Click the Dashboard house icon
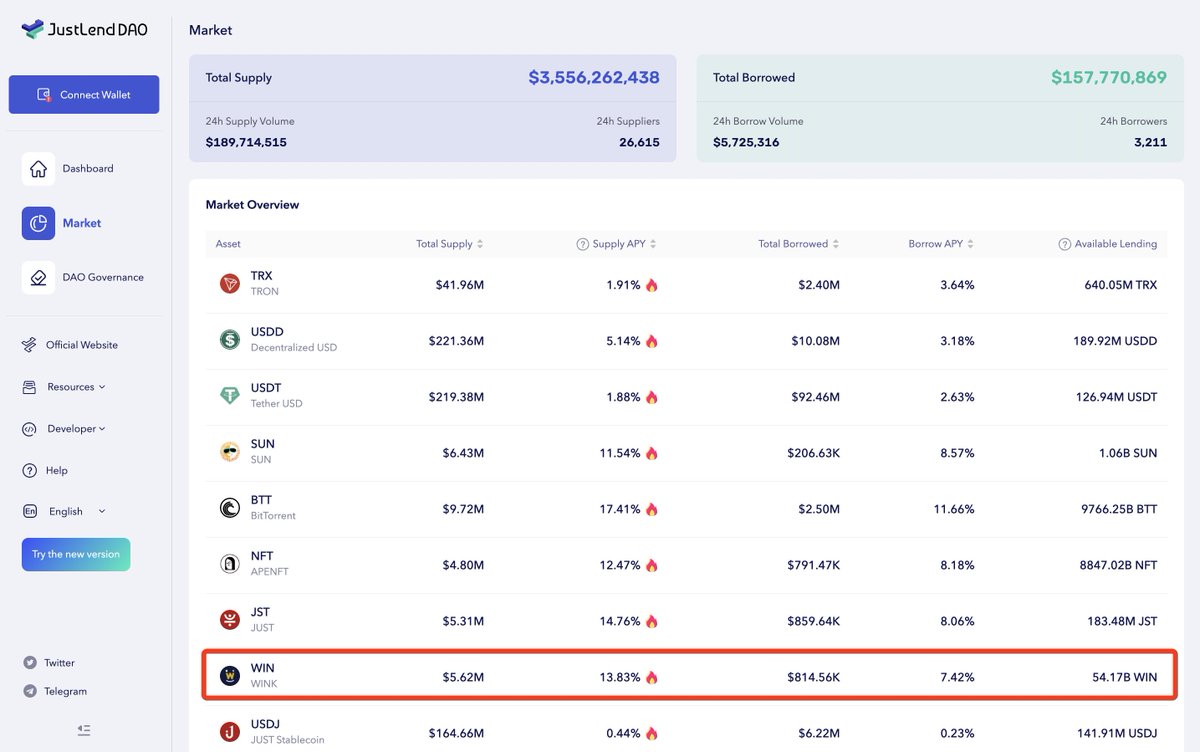 (x=38, y=169)
